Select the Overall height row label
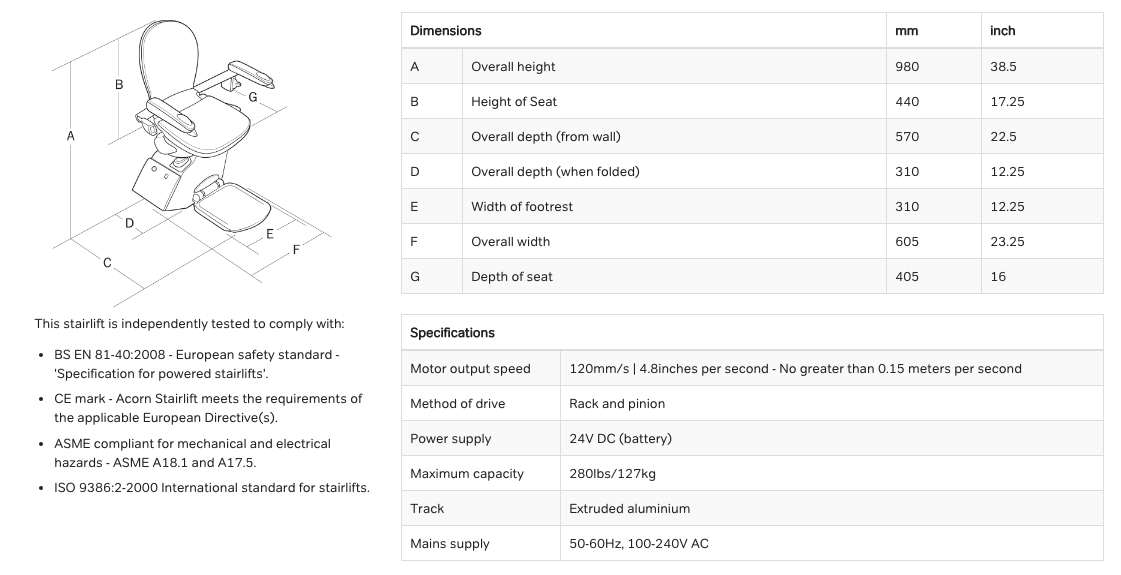The width and height of the screenshot is (1121, 575). [x=513, y=67]
